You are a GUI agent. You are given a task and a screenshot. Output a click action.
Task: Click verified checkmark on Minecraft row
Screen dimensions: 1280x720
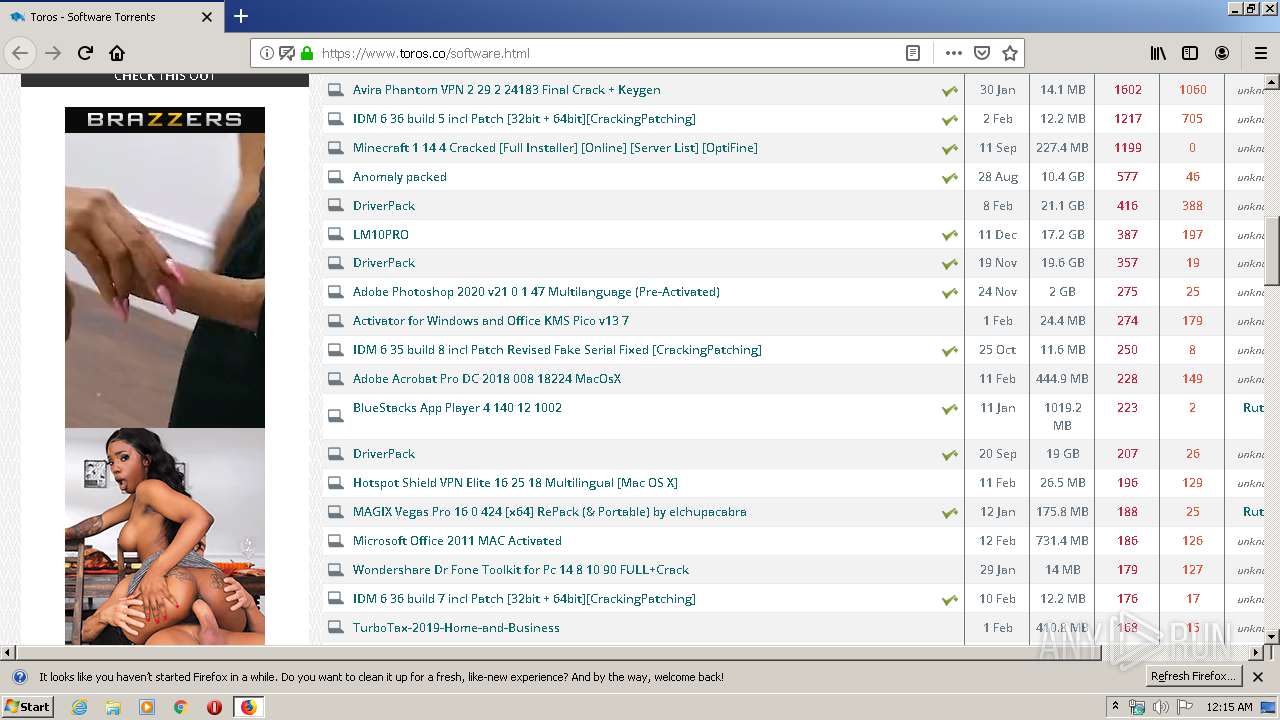tap(949, 149)
